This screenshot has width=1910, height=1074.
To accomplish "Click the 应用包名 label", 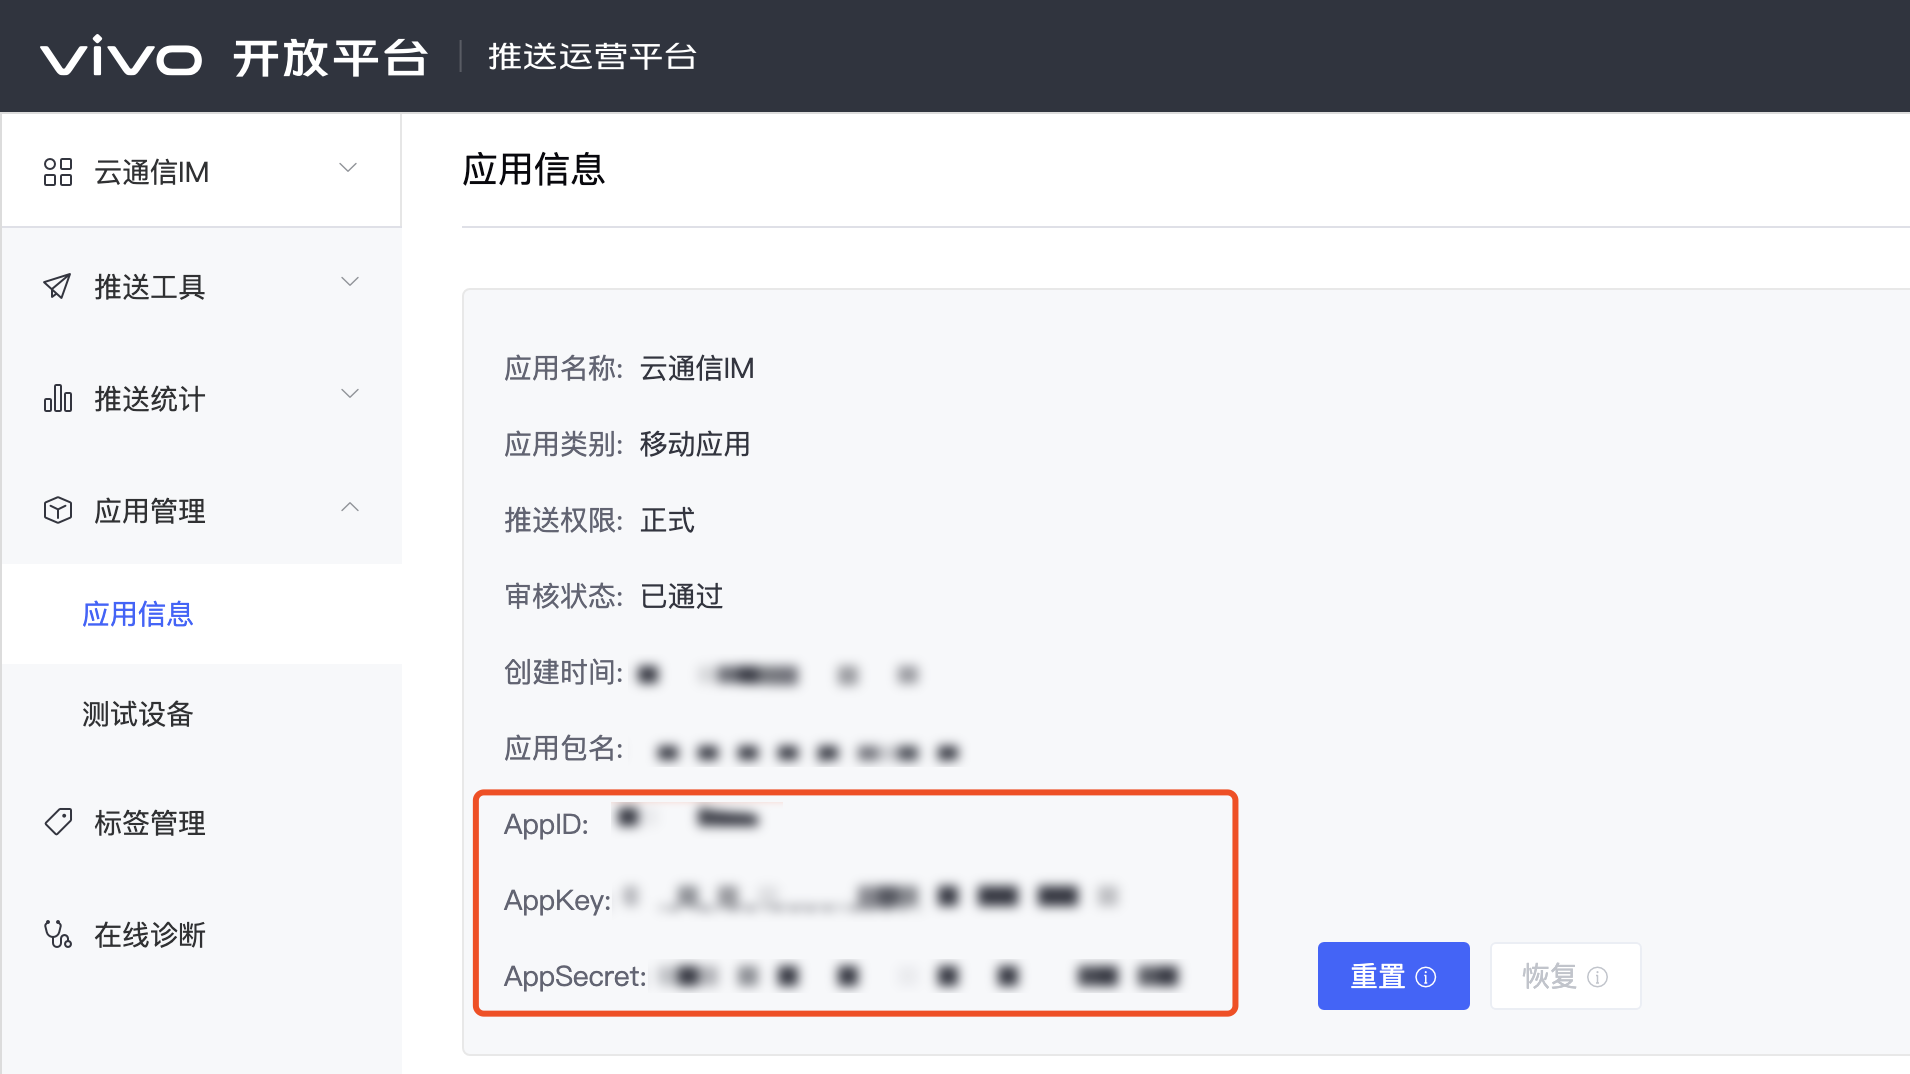I will 564,749.
